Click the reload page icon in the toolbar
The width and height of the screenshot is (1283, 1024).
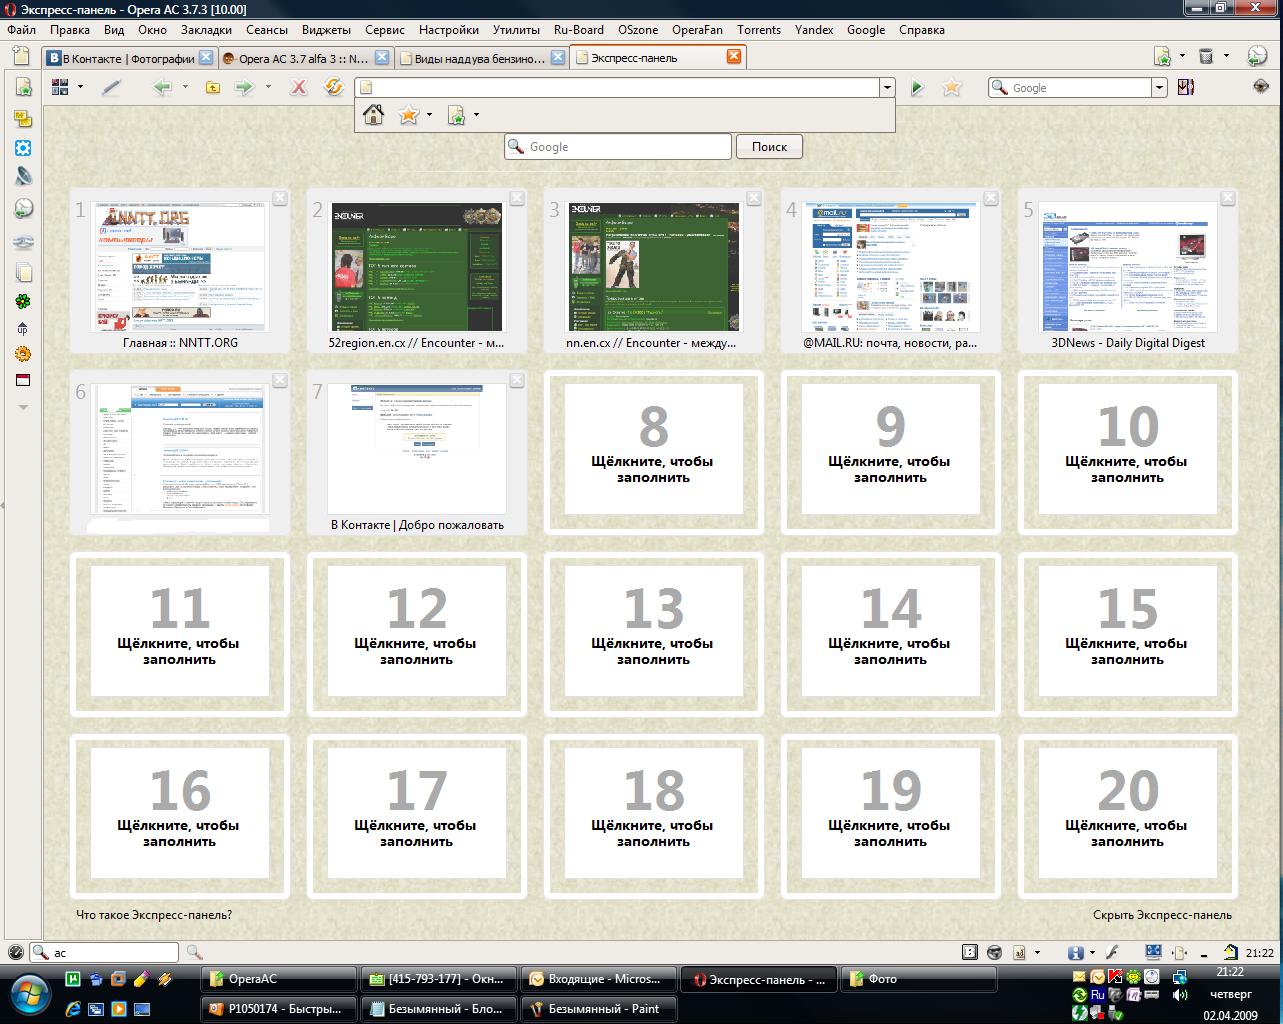pyautogui.click(x=334, y=88)
